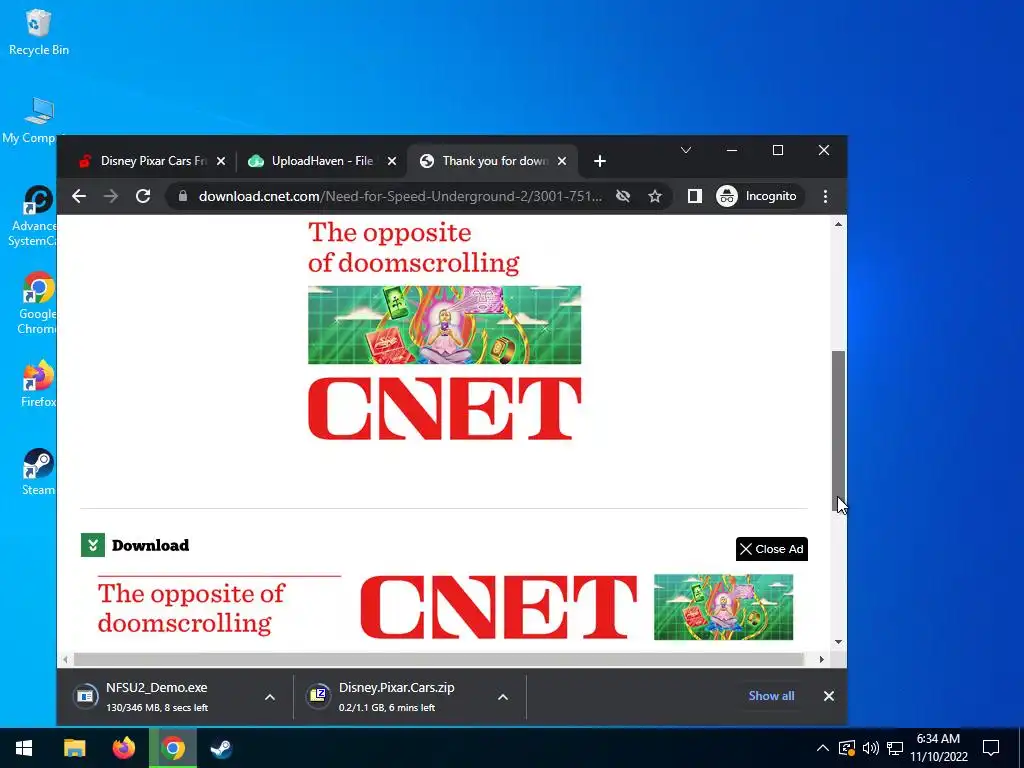The image size is (1024, 768).
Task: Bookmark this page with star icon
Action: tap(655, 196)
